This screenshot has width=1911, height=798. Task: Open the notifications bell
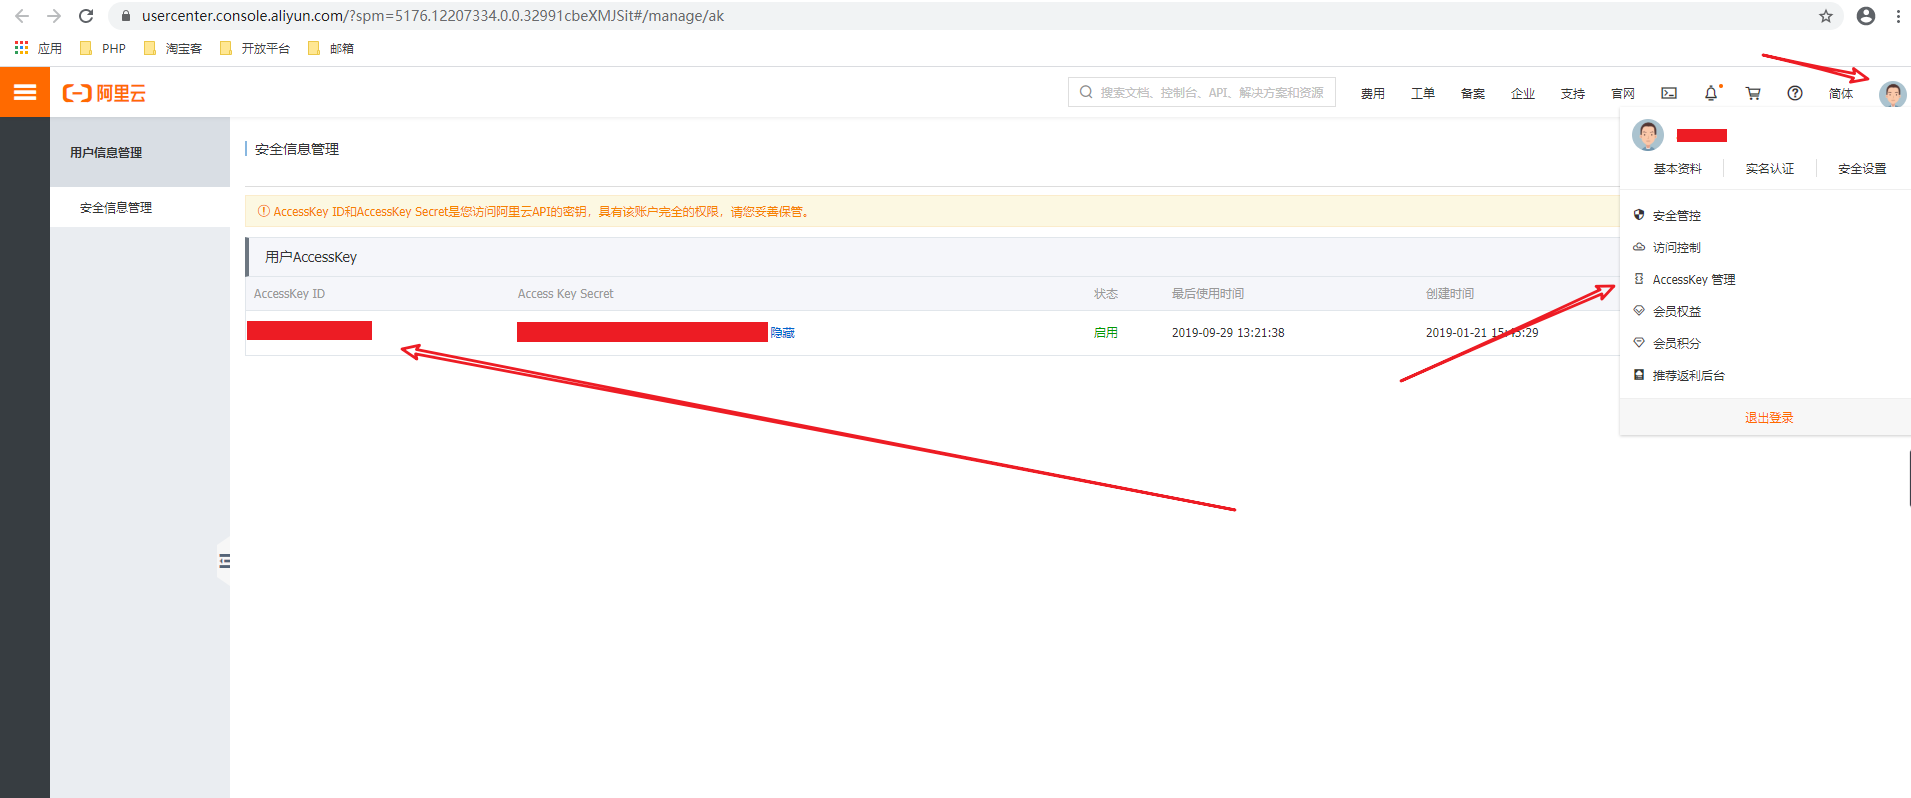click(1711, 93)
